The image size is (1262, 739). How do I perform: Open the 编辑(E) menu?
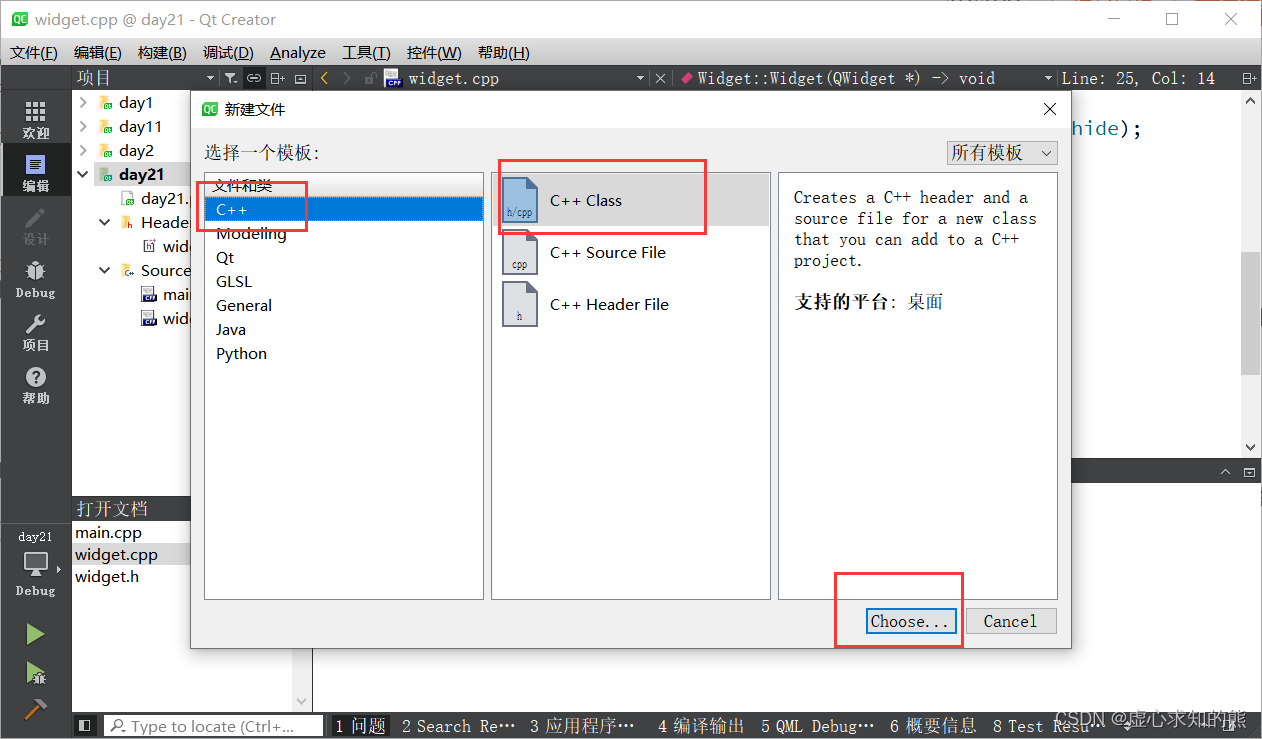pos(98,52)
